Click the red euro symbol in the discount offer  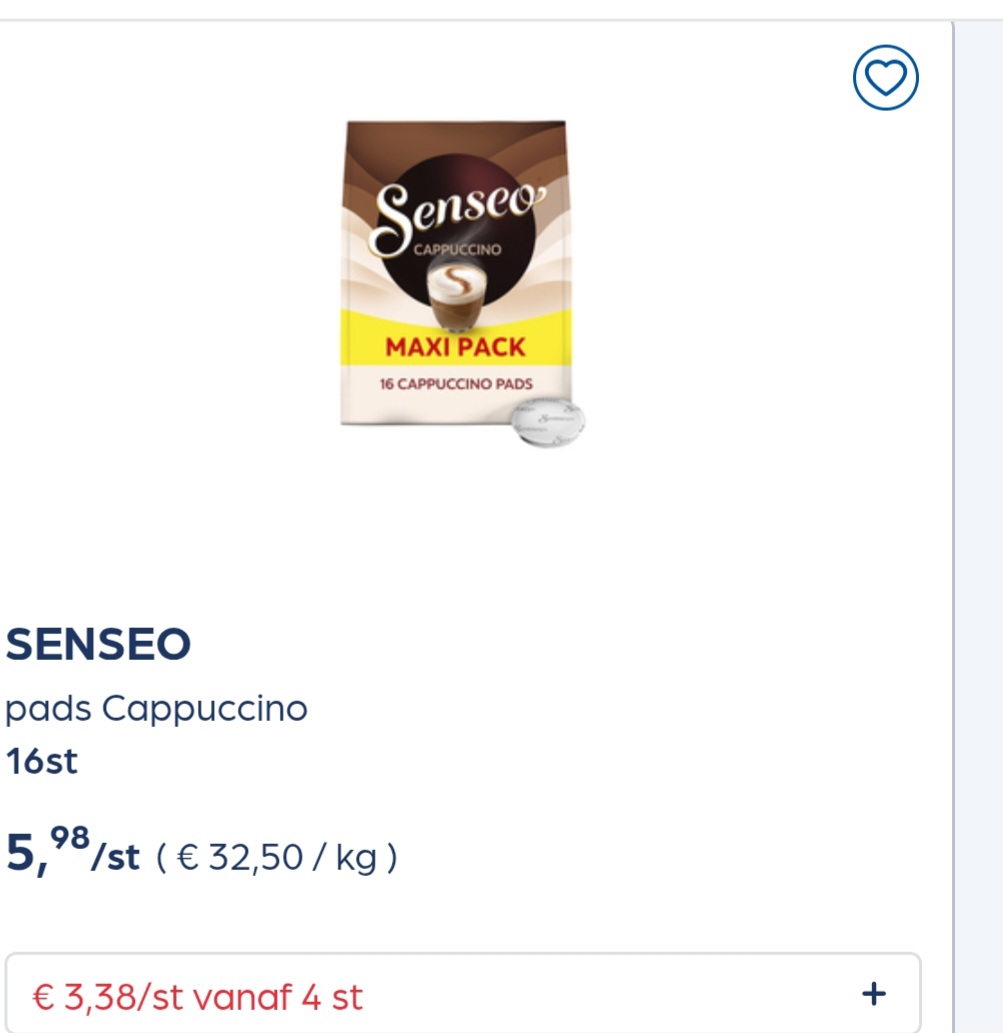tap(44, 996)
